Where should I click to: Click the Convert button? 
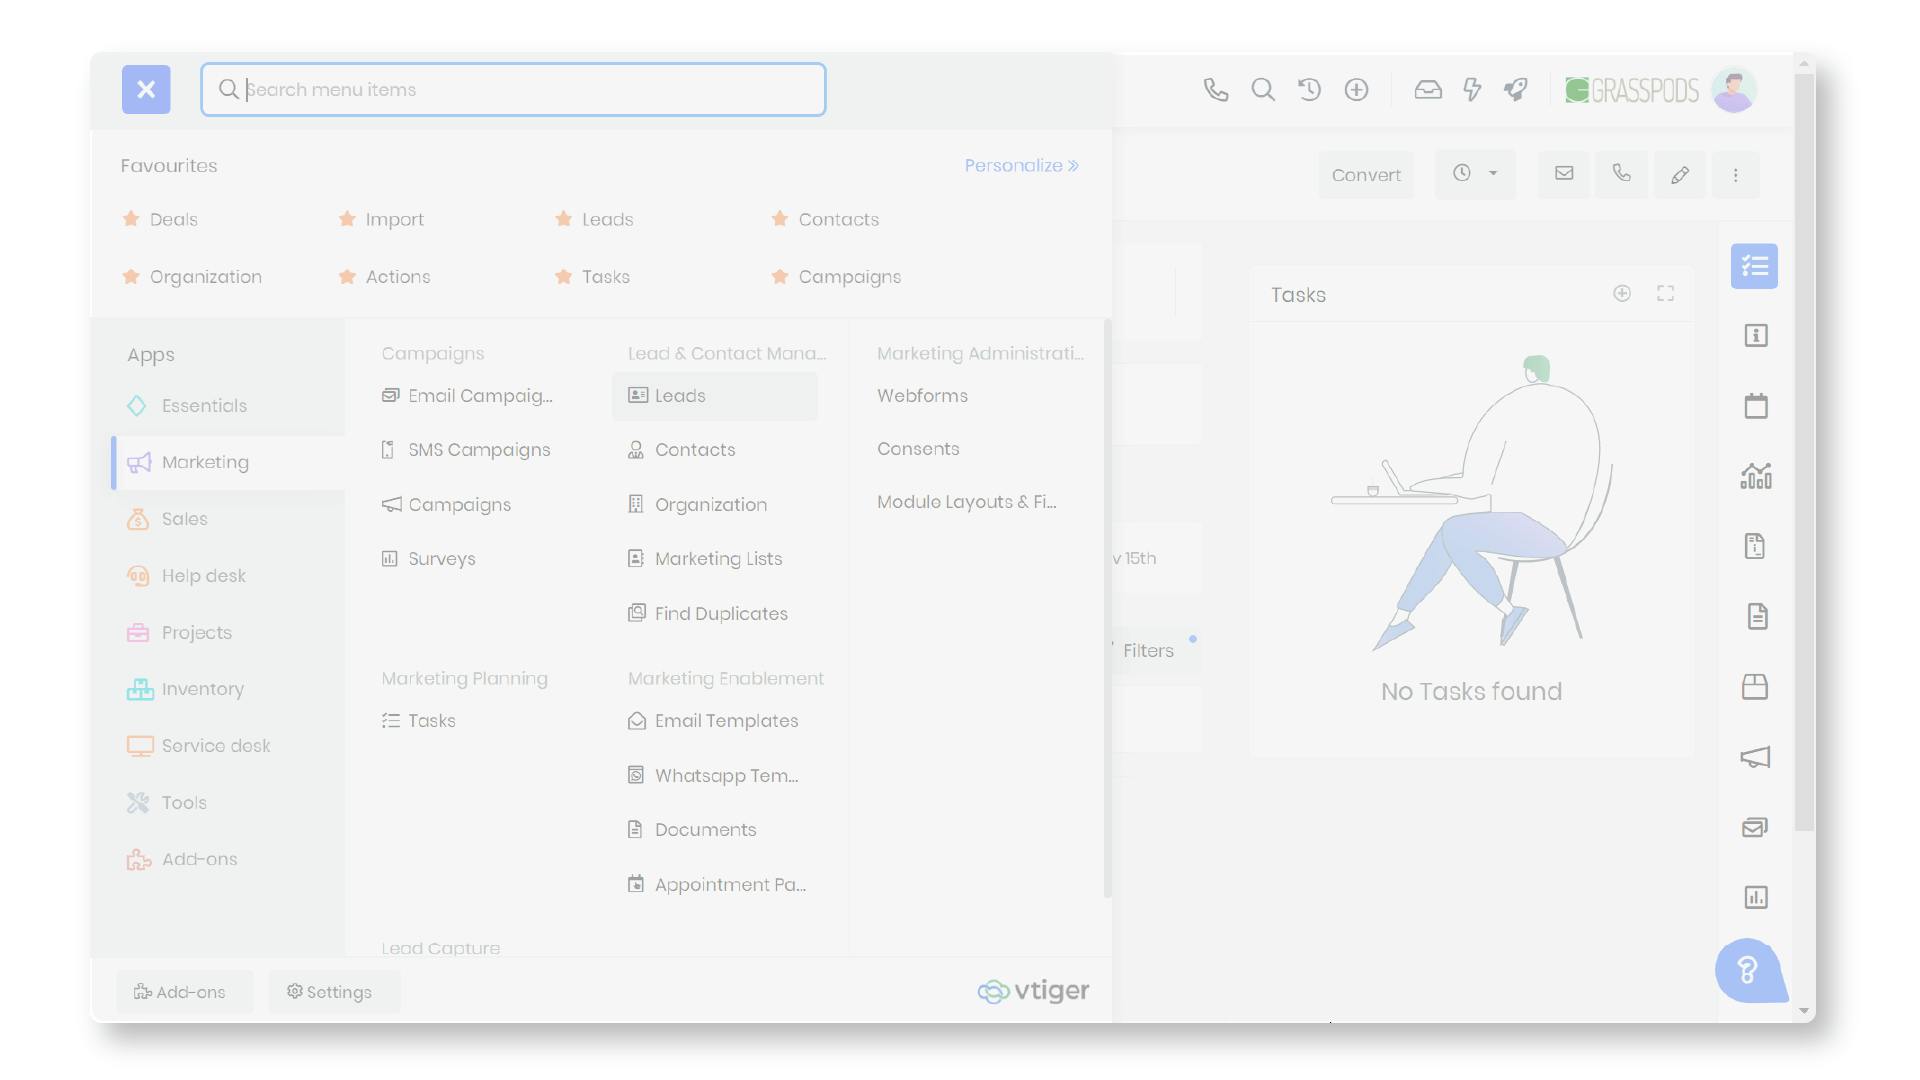[x=1365, y=175]
